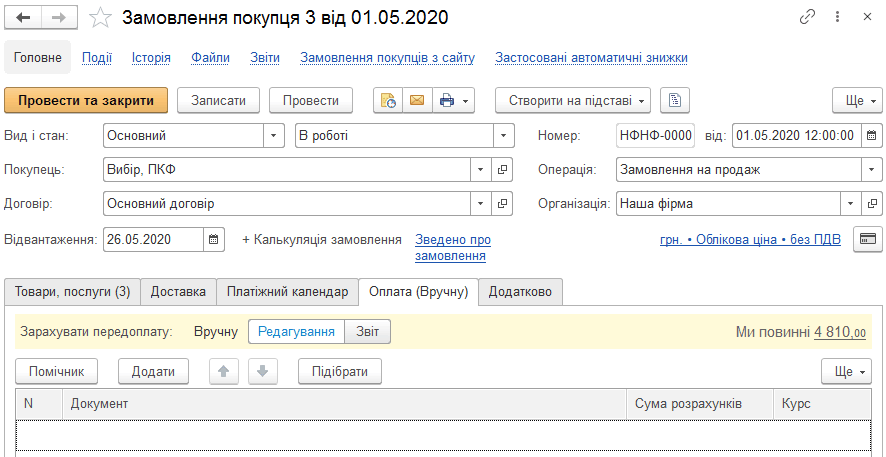The height and width of the screenshot is (457, 886).
Task: Open the Файли section
Action: [x=210, y=58]
